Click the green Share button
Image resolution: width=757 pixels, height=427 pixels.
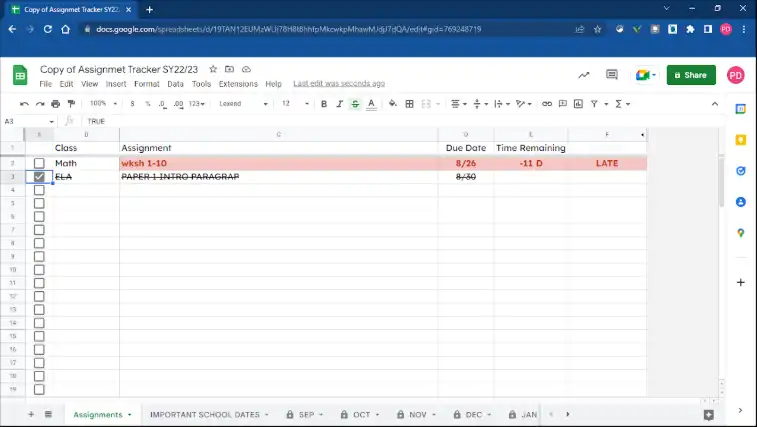point(691,75)
